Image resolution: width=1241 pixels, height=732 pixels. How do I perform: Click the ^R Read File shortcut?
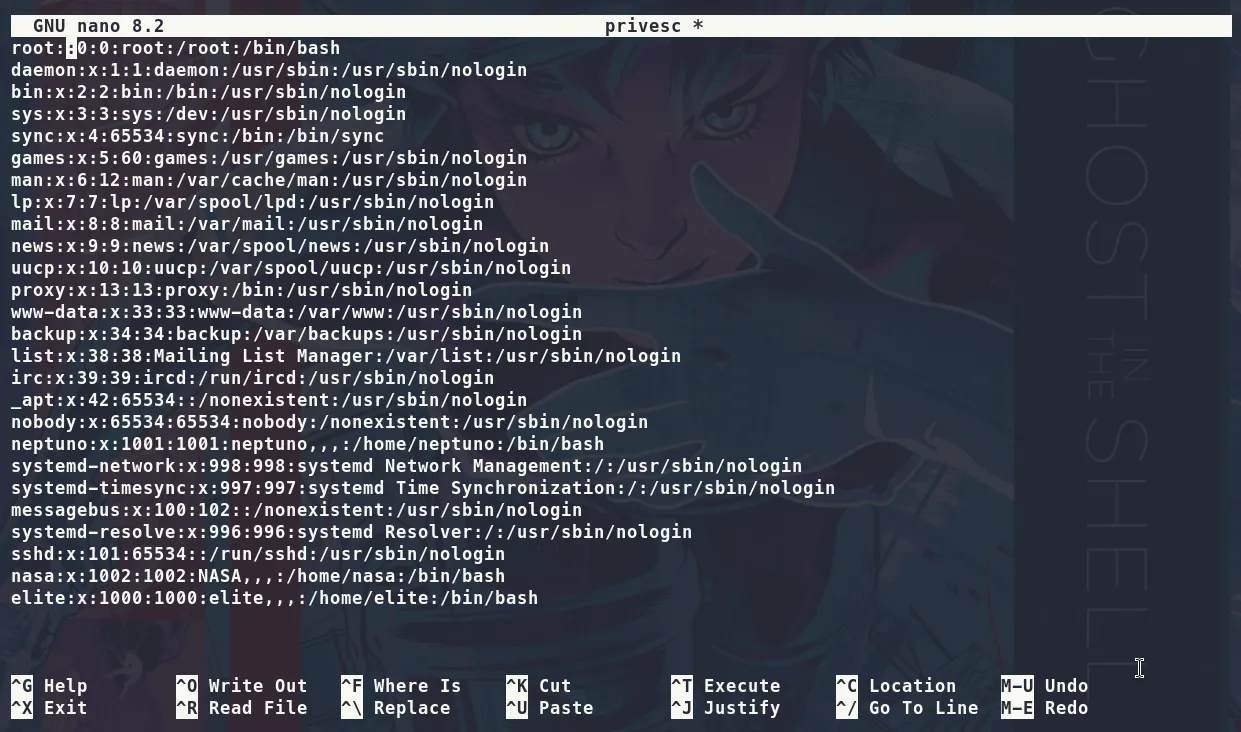241,708
